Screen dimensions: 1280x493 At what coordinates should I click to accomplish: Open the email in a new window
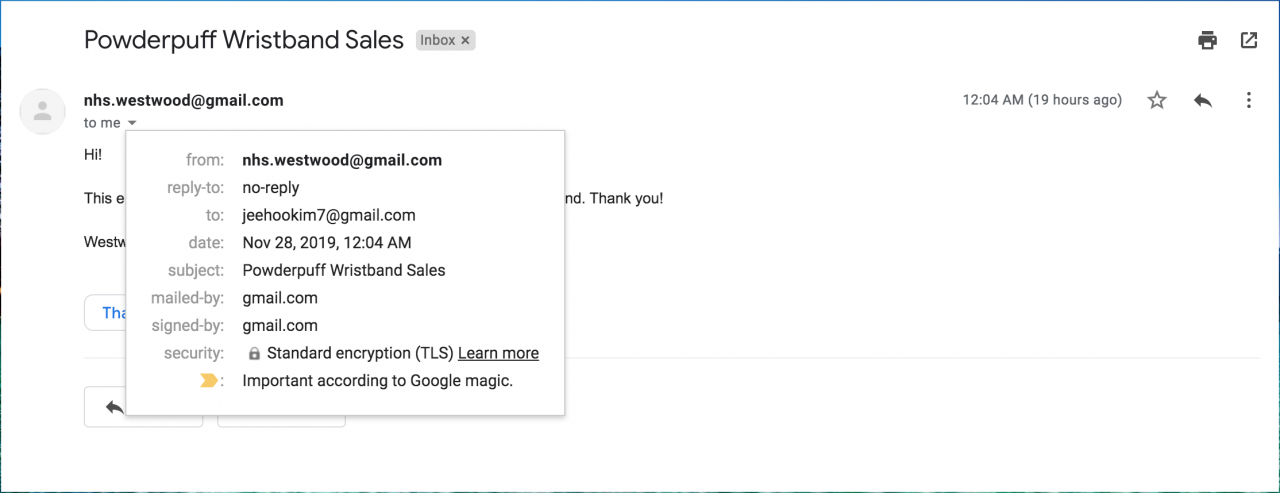[1249, 40]
